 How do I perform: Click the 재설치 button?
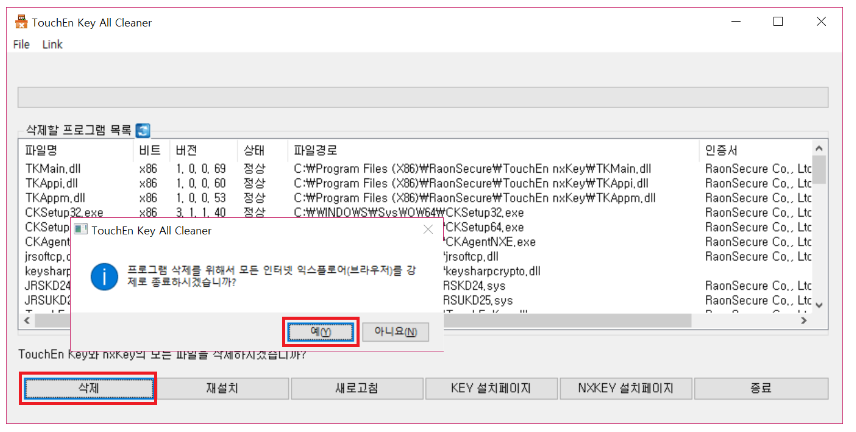pos(222,388)
